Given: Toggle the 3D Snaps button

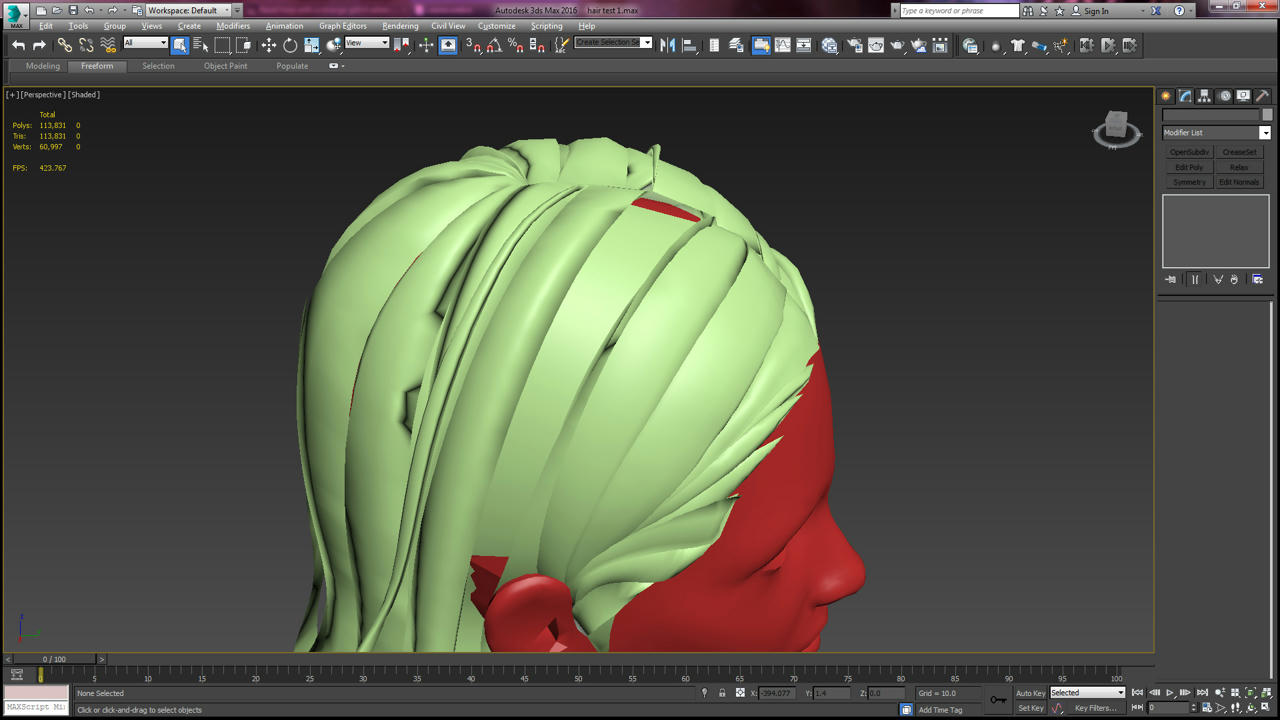Looking at the screenshot, I should point(474,45).
